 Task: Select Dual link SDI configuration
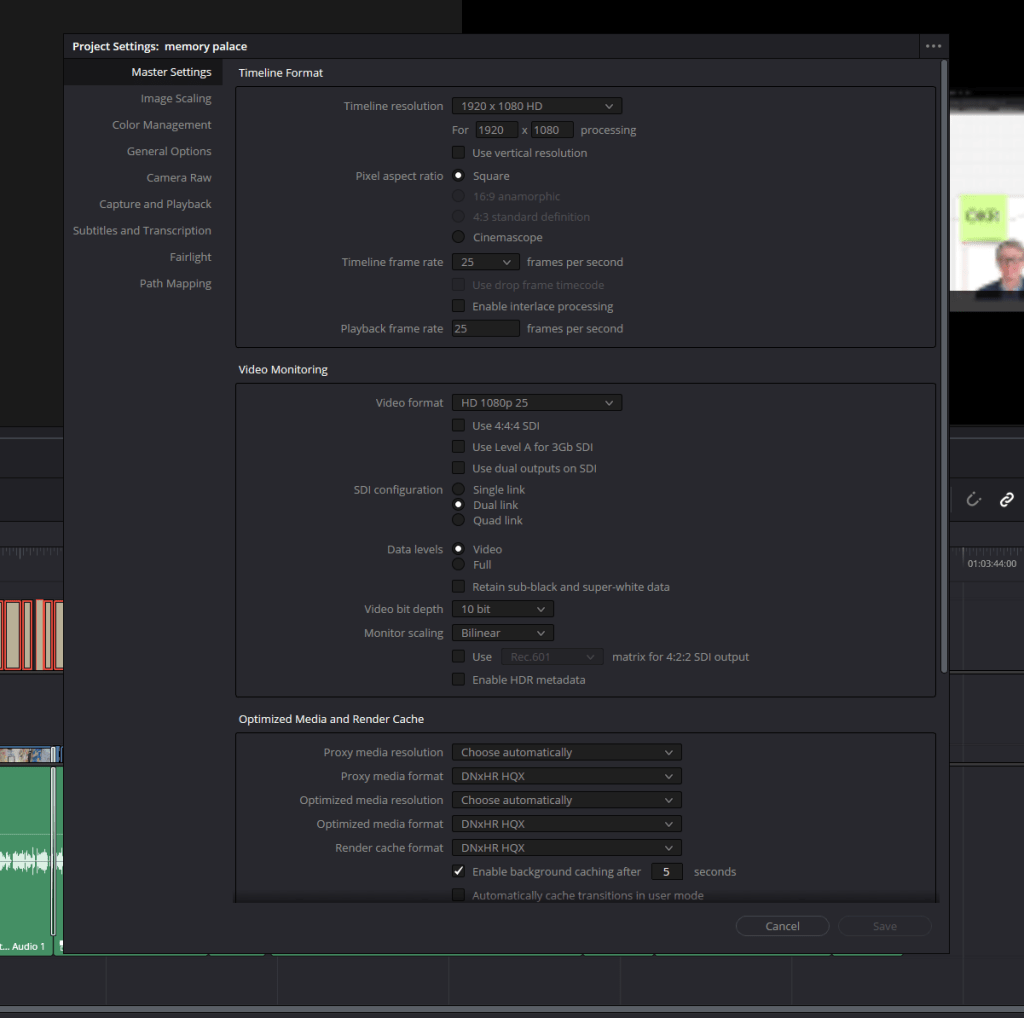pos(458,505)
